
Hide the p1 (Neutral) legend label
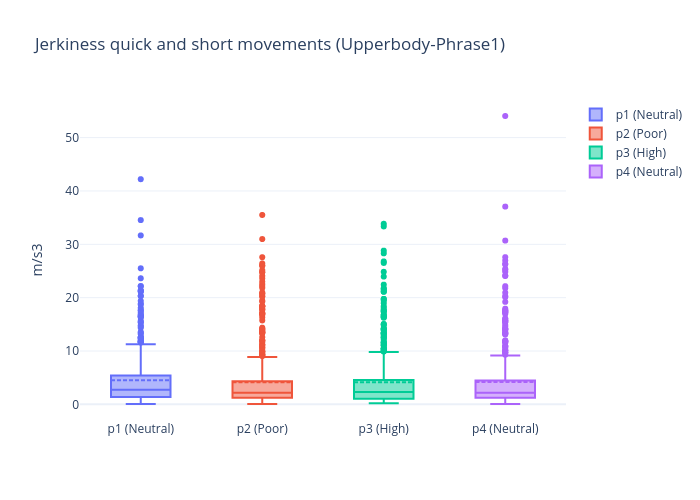648,115
